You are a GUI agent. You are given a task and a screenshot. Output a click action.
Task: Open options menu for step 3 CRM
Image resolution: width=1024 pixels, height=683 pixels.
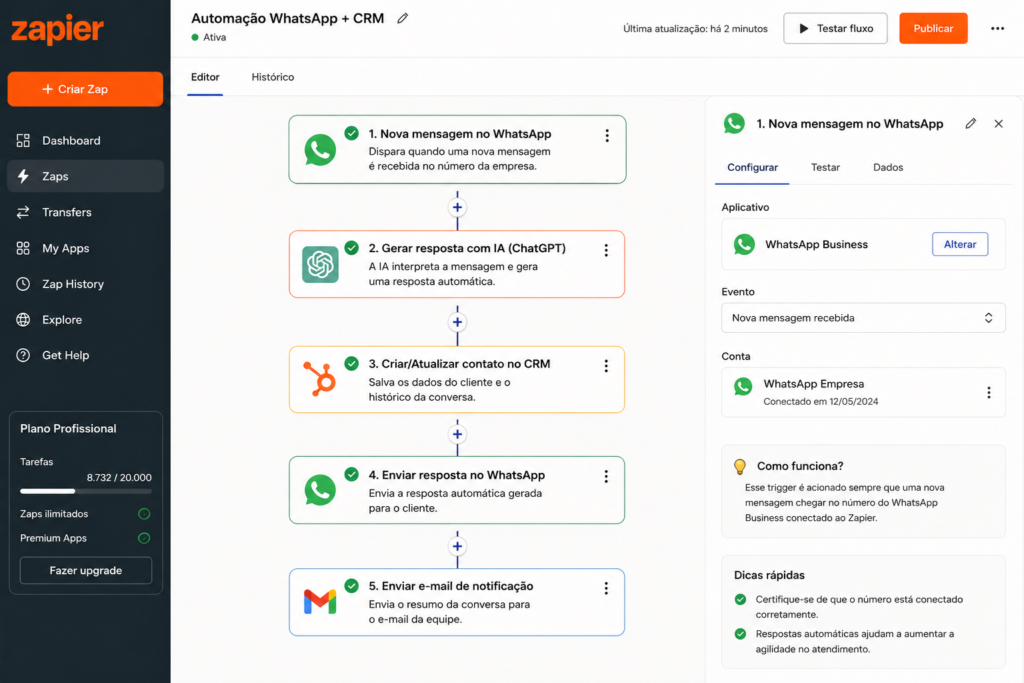click(x=606, y=366)
